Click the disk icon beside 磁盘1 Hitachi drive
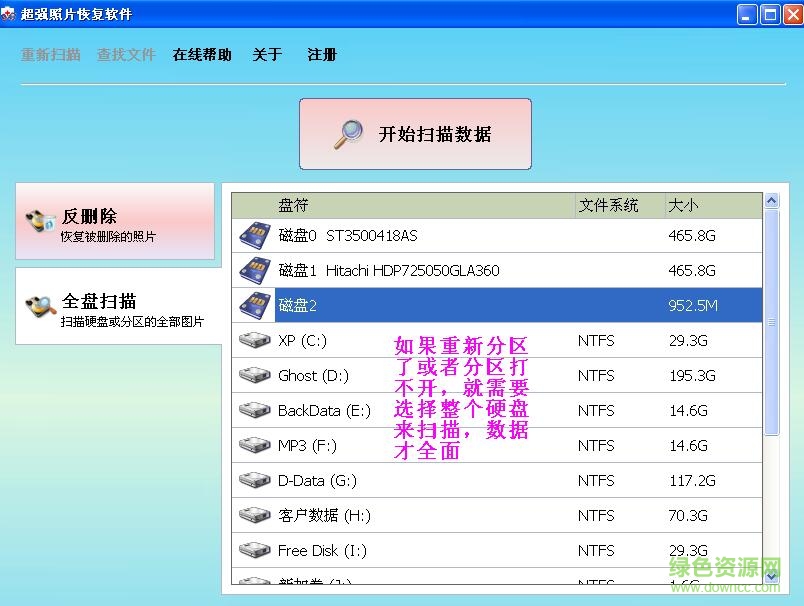 tap(253, 269)
